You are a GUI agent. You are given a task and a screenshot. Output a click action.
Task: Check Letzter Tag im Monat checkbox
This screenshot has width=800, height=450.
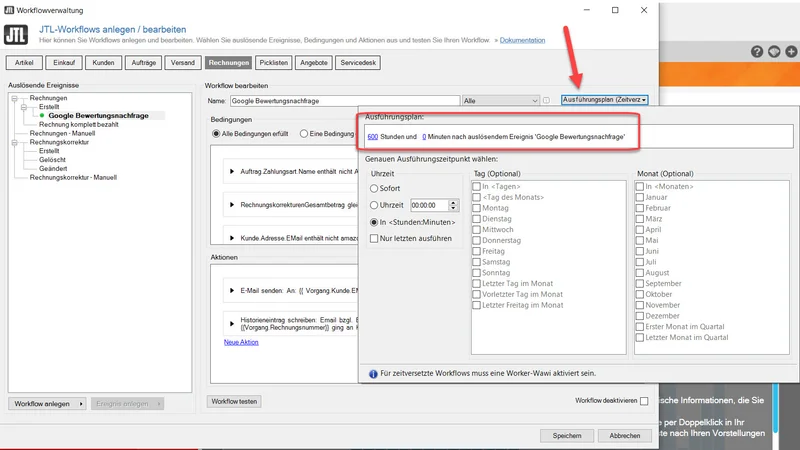[477, 284]
